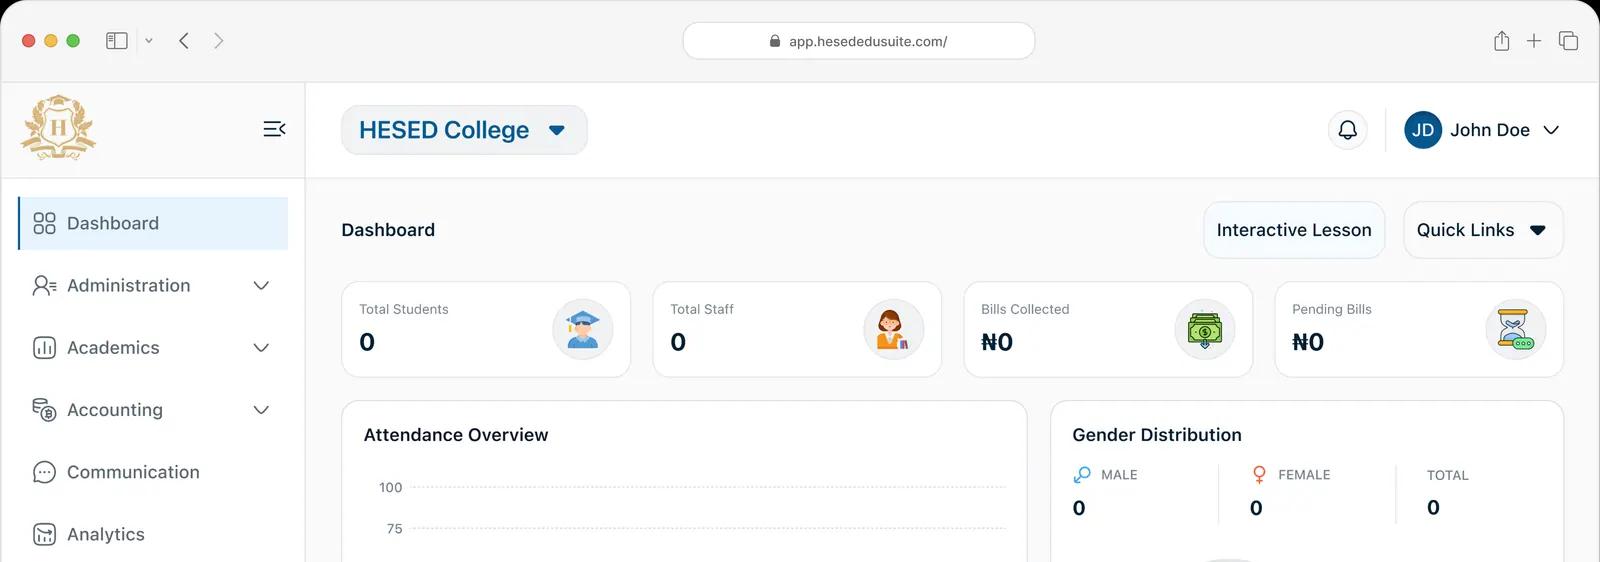Click the Dashboard page title
This screenshot has height=562, width=1600.
pos(388,230)
